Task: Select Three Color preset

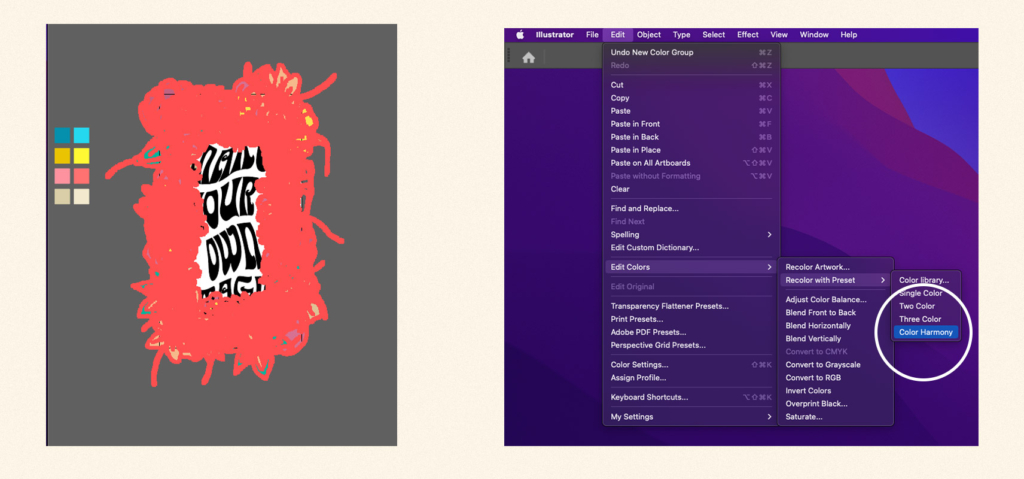Action: [x=925, y=320]
